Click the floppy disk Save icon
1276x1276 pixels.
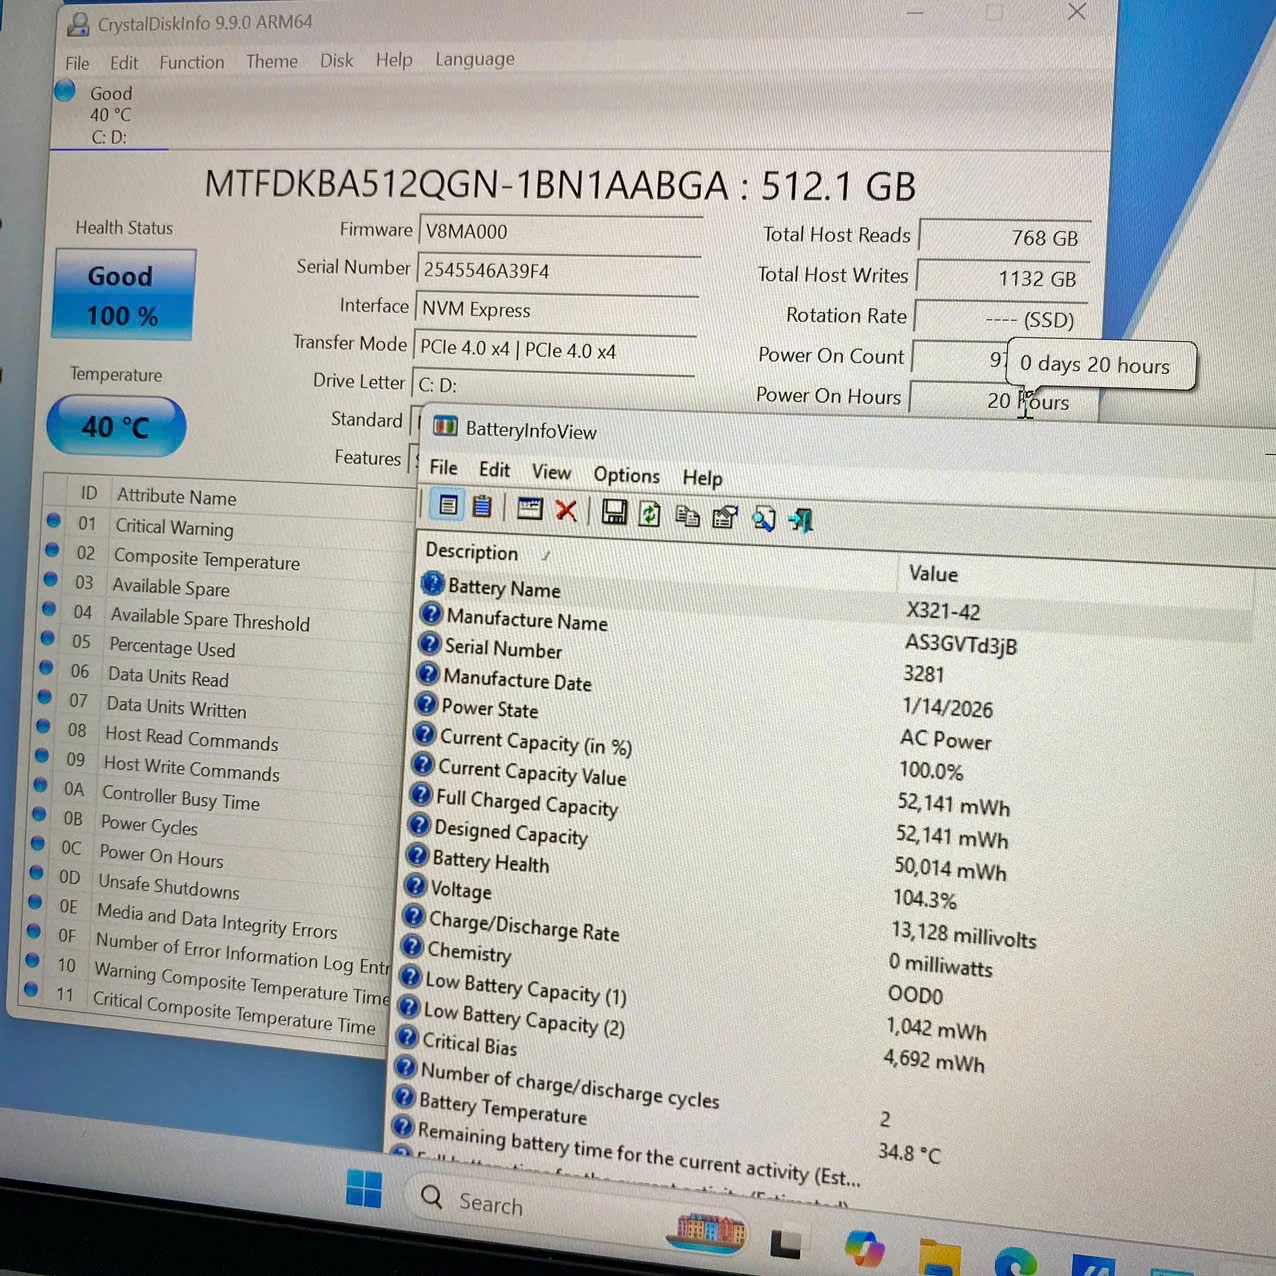[614, 512]
